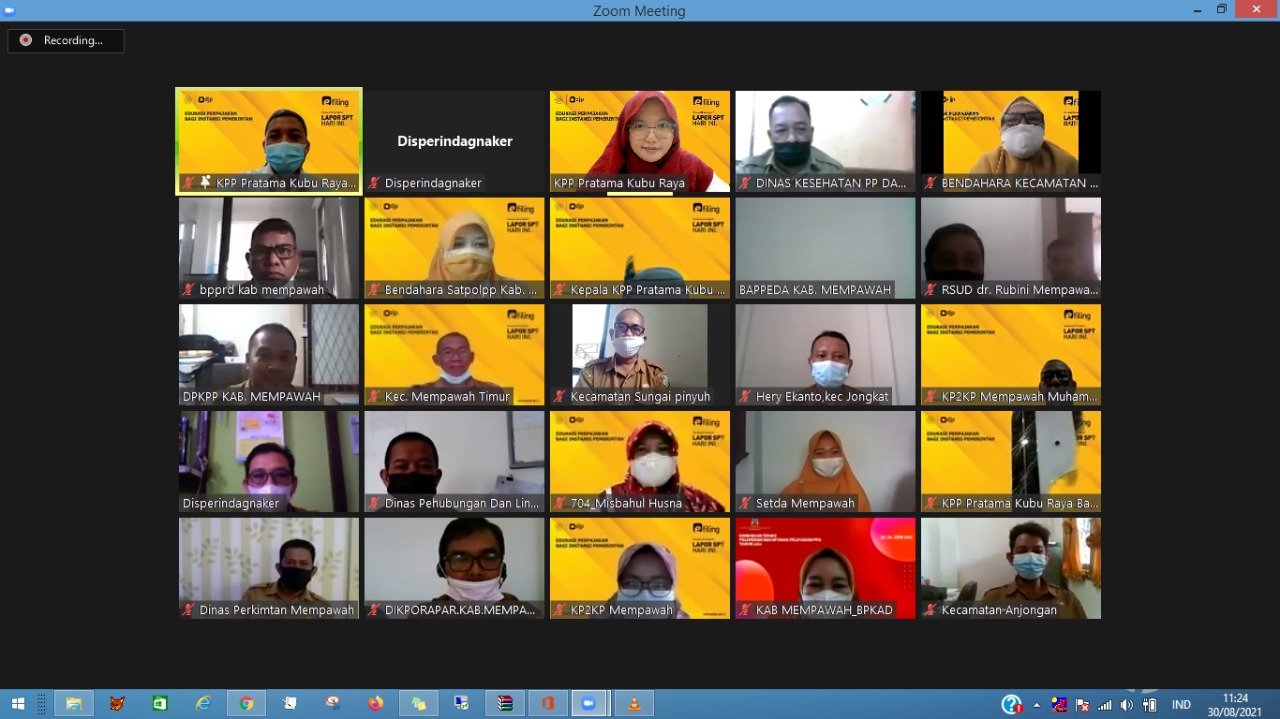Click the Recording... indicator
Image resolution: width=1280 pixels, height=719 pixels.
[66, 41]
